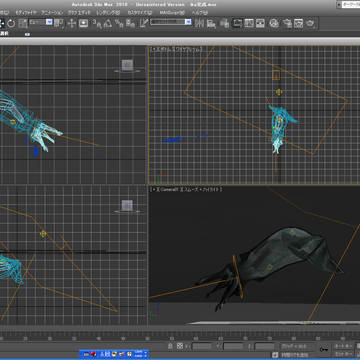Toggle the Angle Snap button
This screenshot has width=360, height=360.
[108, 23]
